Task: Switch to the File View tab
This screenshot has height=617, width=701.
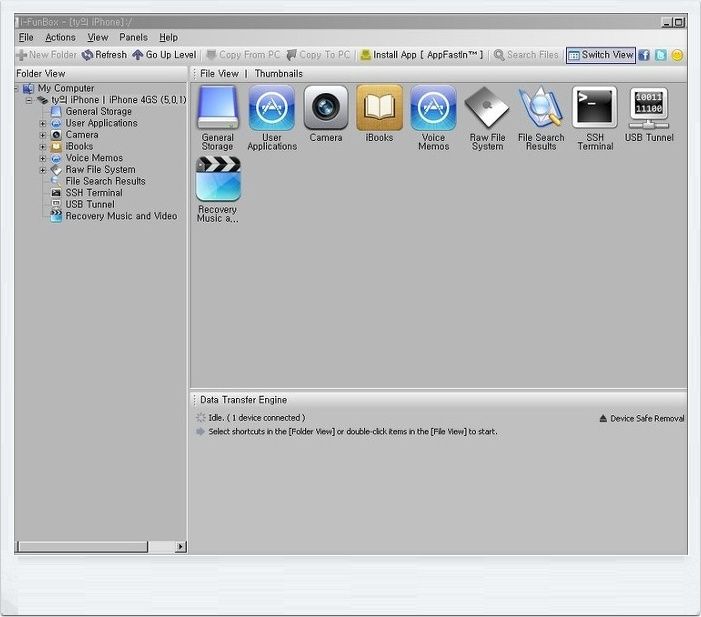Action: [x=219, y=73]
